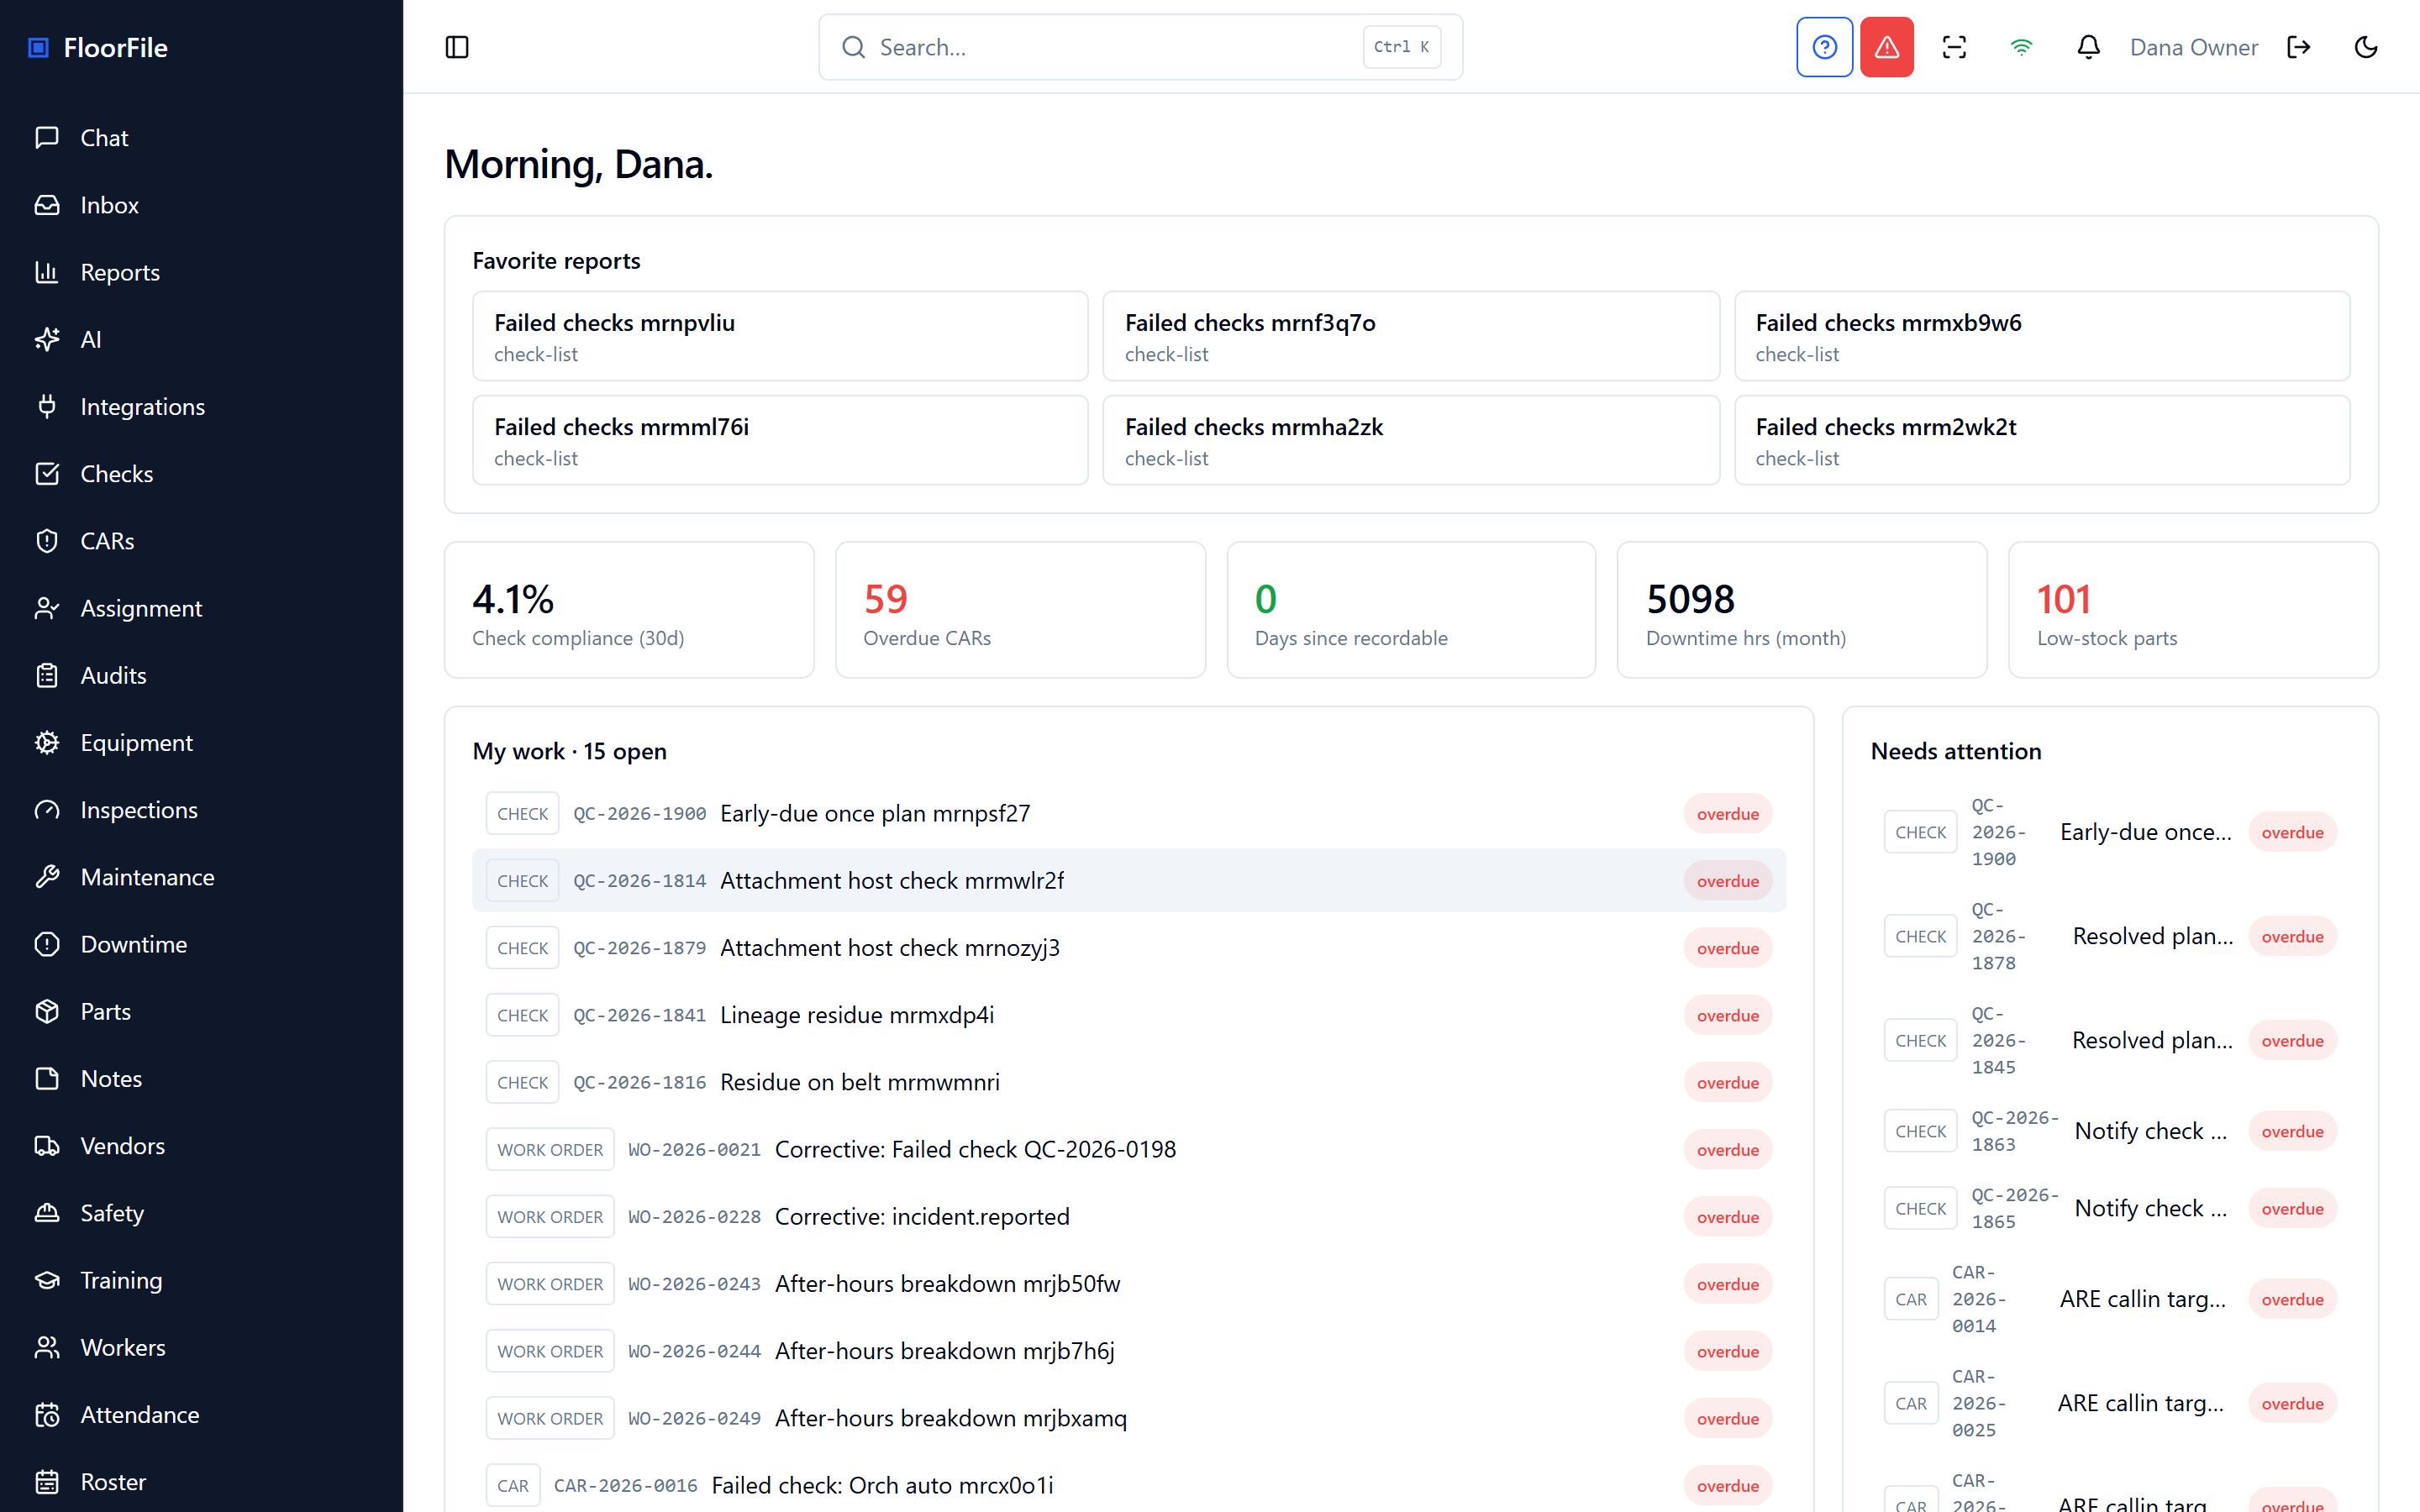2420x1512 pixels.
Task: Open Check compliance (30d) stat card
Action: 629,610
